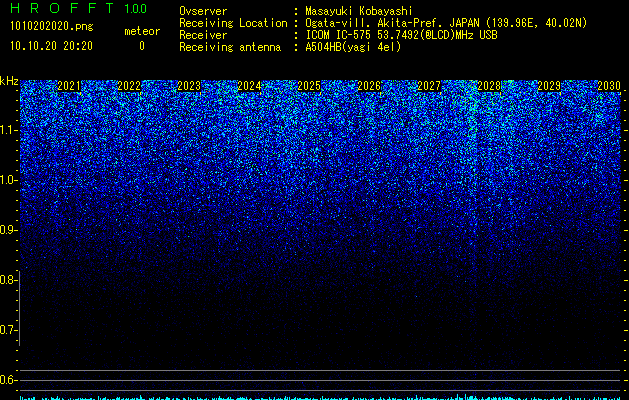Click the HROFFT 1.0.0 title text
Screen dimensions: 629x400
pyautogui.click(x=78, y=8)
